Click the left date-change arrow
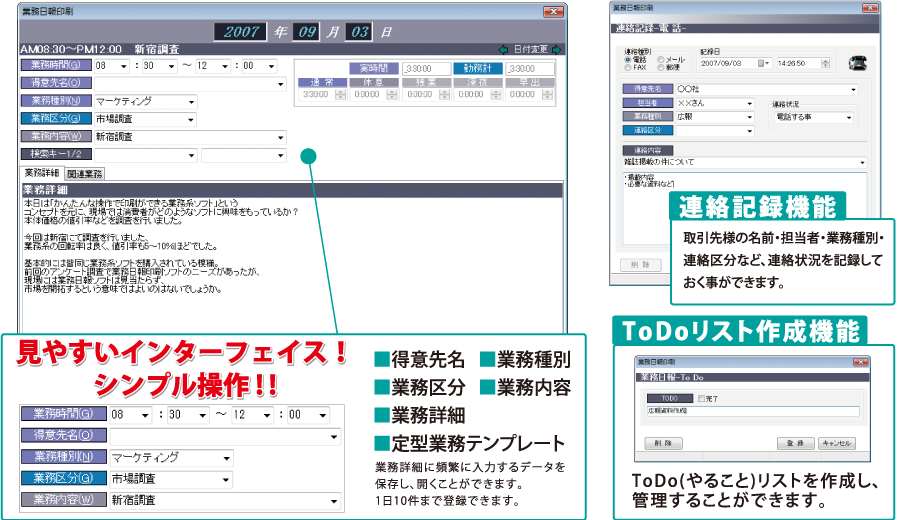This screenshot has width=897, height=520. click(504, 49)
